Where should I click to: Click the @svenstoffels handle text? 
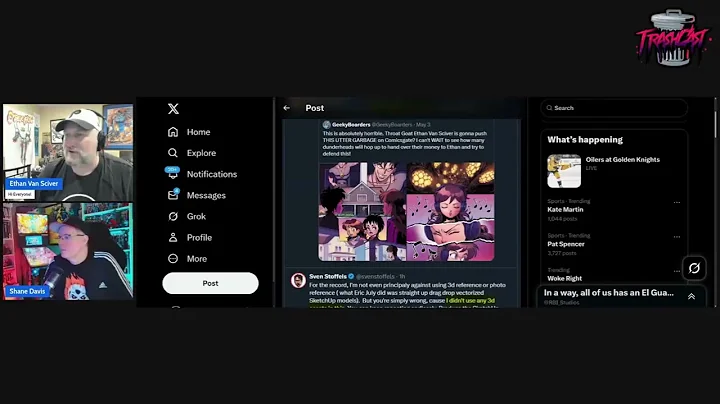click(x=375, y=276)
